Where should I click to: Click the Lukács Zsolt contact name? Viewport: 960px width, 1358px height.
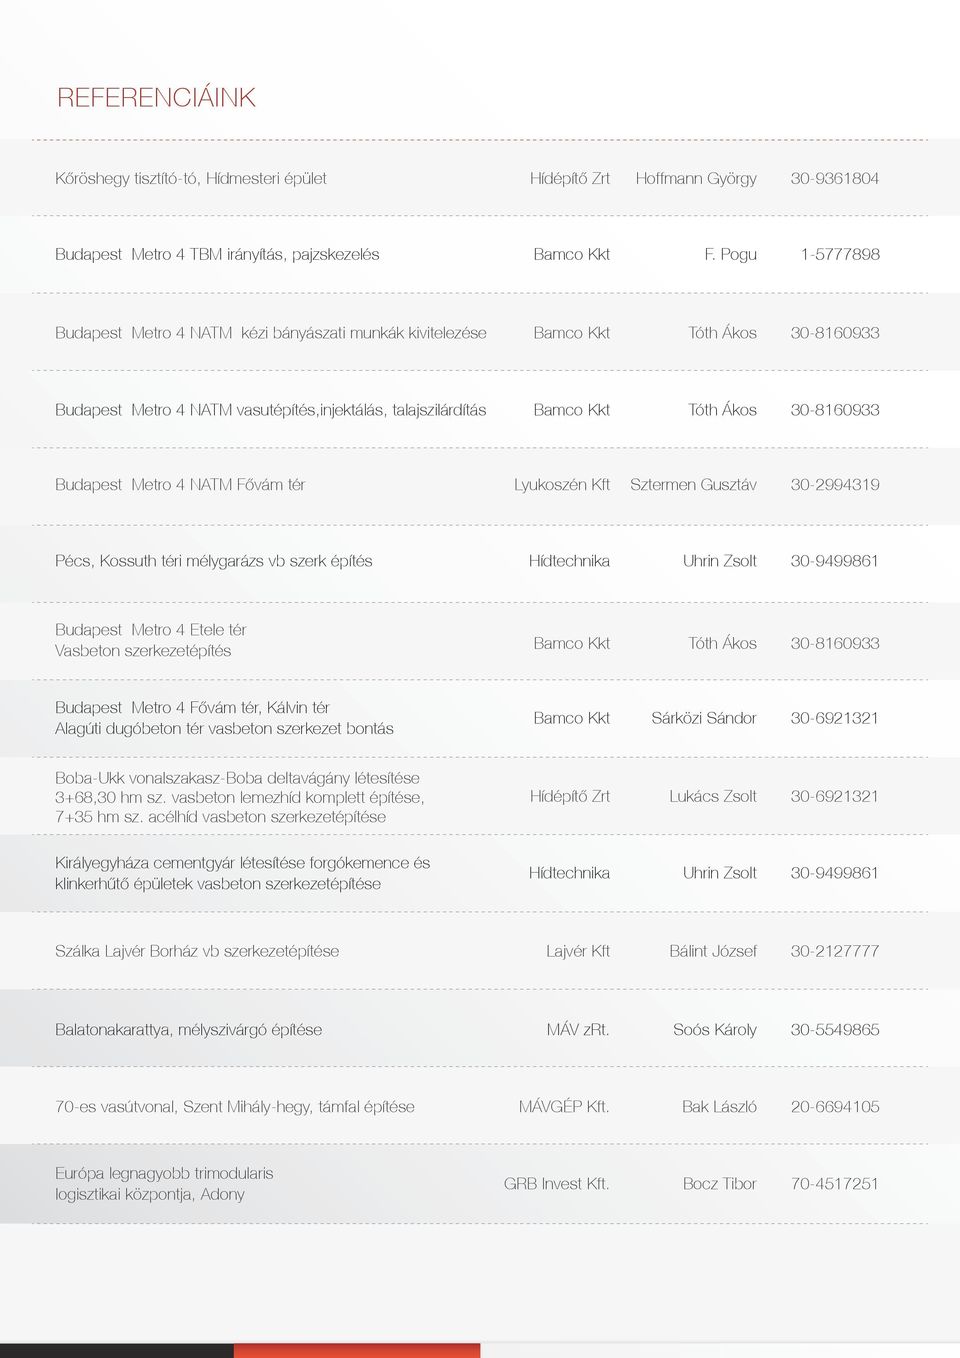pyautogui.click(x=713, y=797)
